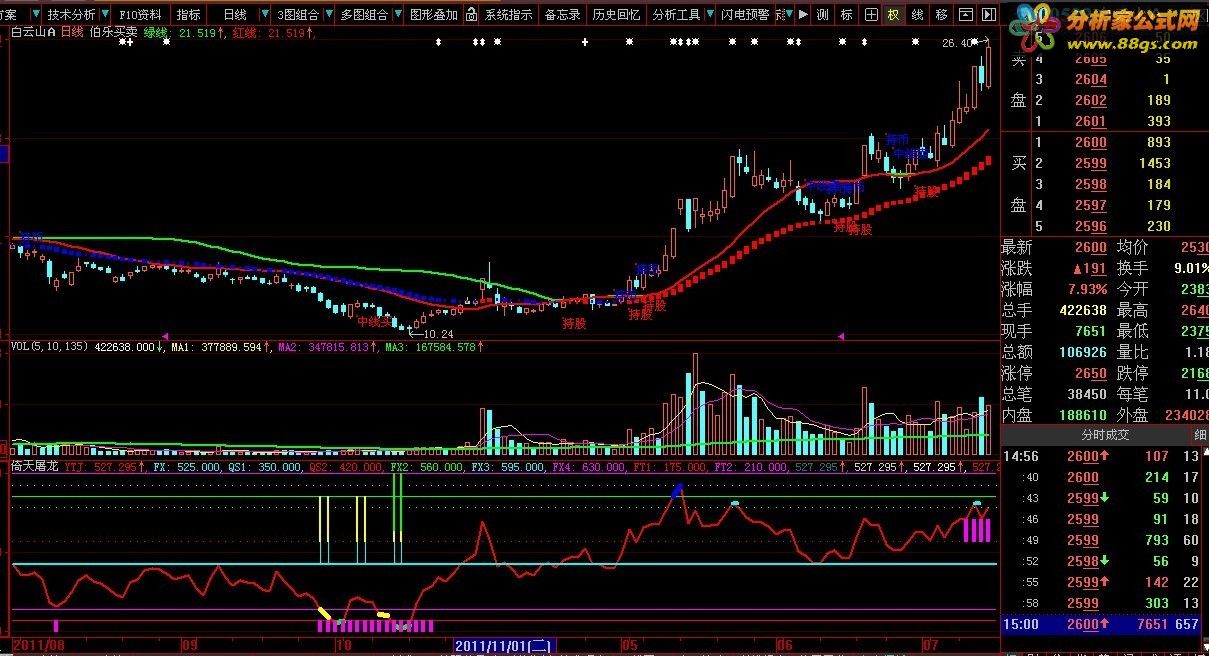Click the 涨跌 191 value row
The width and height of the screenshot is (1209, 656).
(1054, 268)
